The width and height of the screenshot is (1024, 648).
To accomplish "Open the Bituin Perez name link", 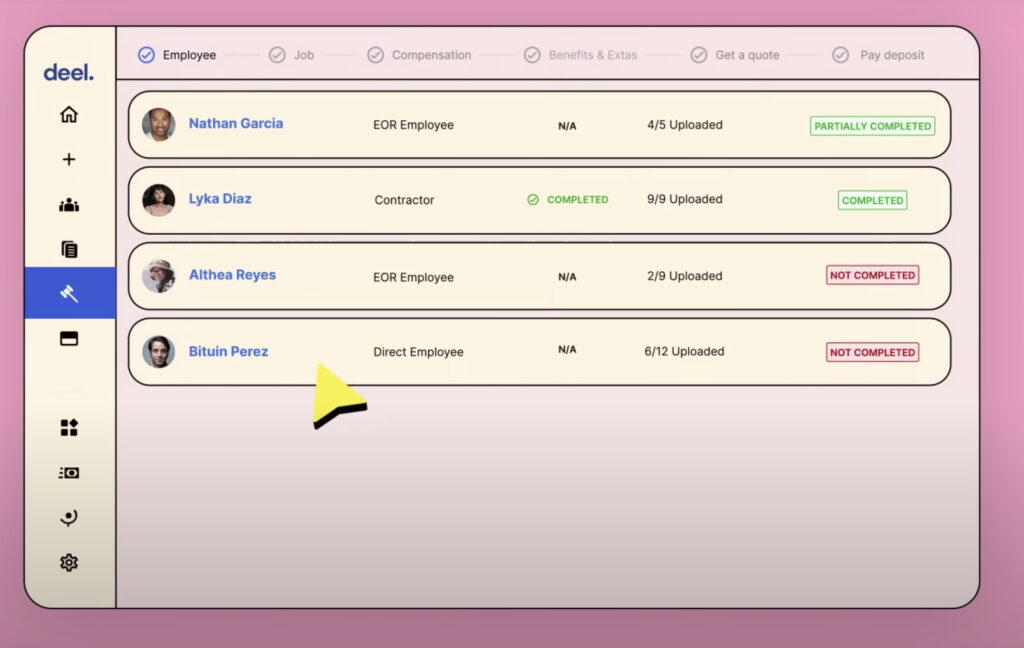I will tap(228, 352).
